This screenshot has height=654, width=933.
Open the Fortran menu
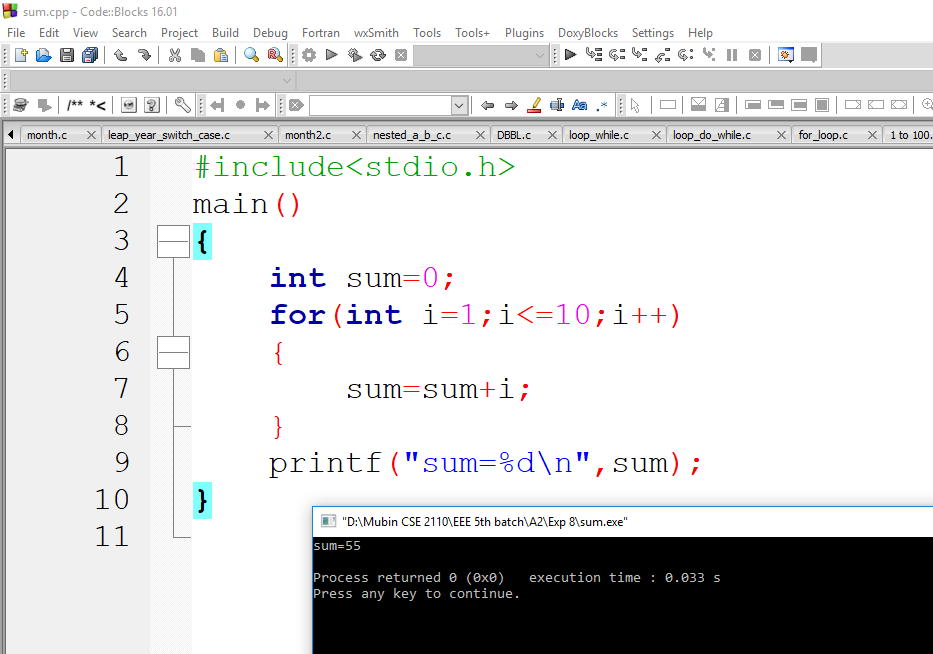point(320,32)
